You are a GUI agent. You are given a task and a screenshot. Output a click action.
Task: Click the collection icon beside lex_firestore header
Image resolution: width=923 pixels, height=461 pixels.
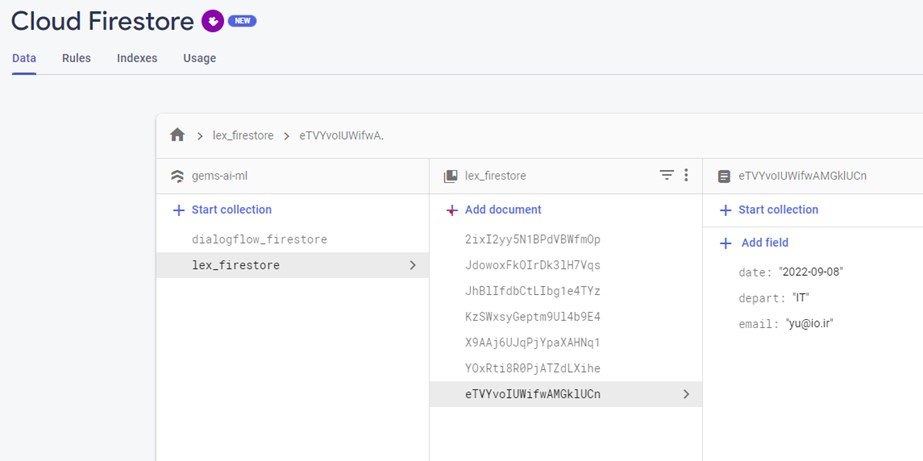(x=451, y=176)
